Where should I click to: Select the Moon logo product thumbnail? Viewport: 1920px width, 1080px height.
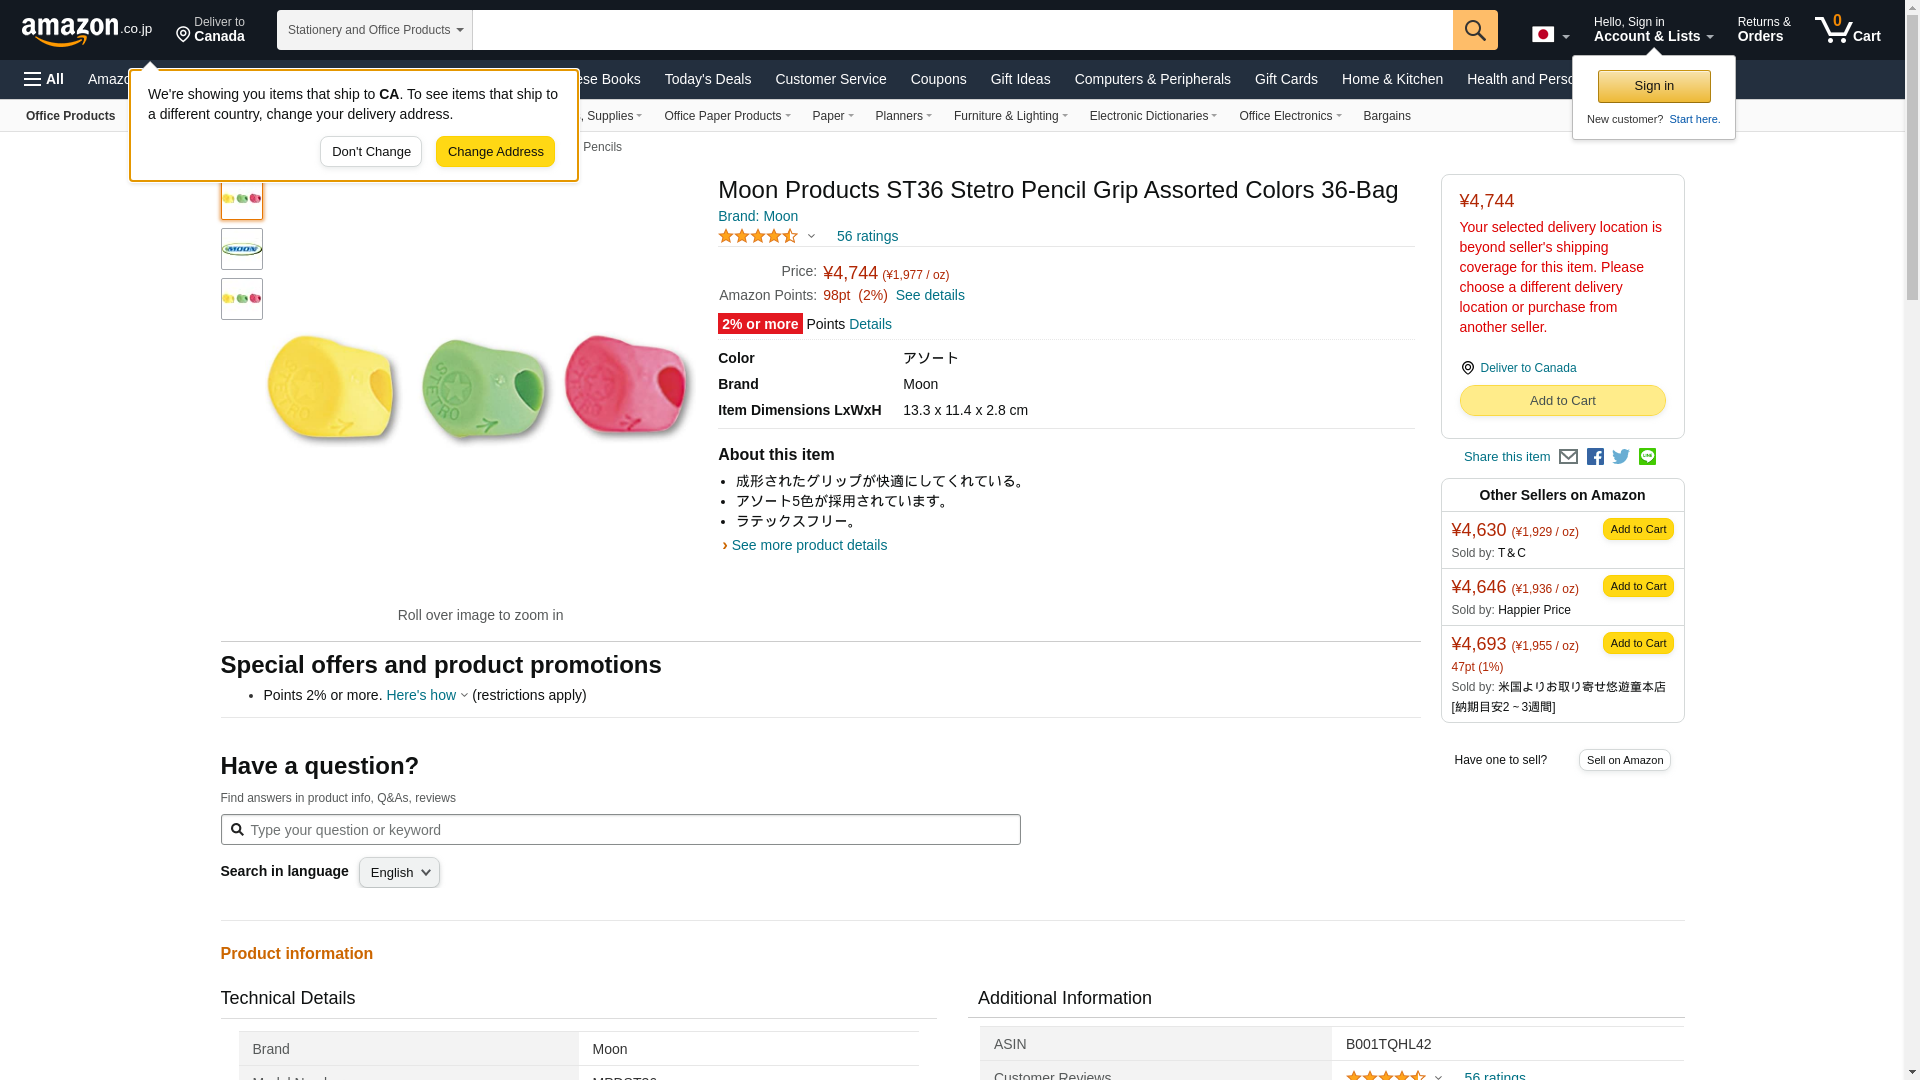click(x=242, y=249)
